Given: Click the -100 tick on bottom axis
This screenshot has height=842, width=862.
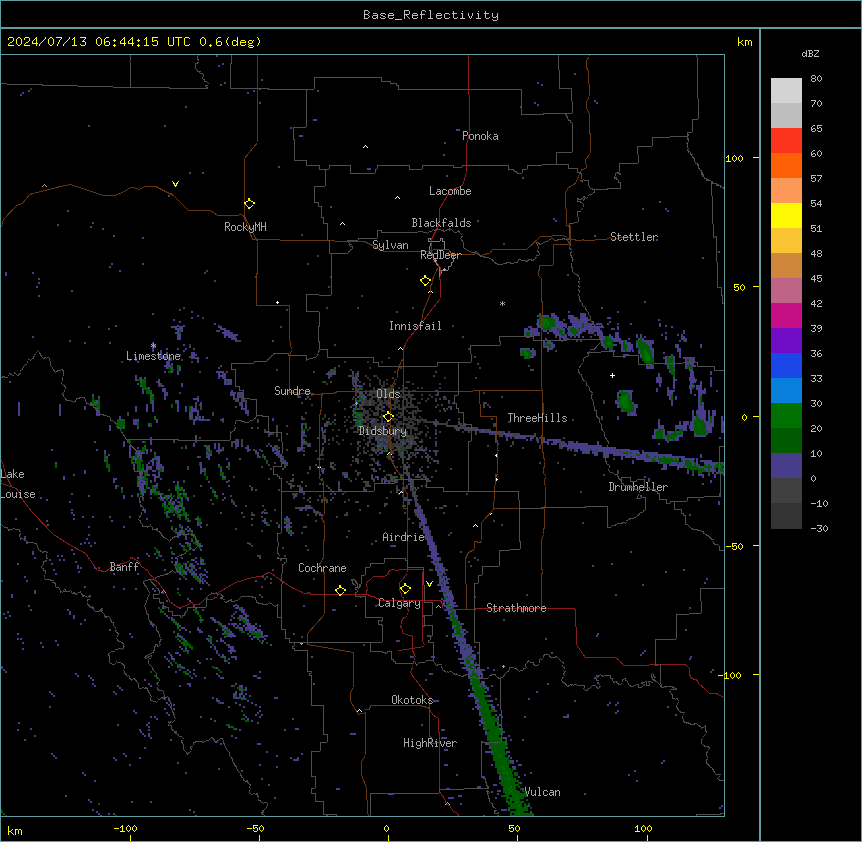Looking at the screenshot, I should pyautogui.click(x=125, y=828).
